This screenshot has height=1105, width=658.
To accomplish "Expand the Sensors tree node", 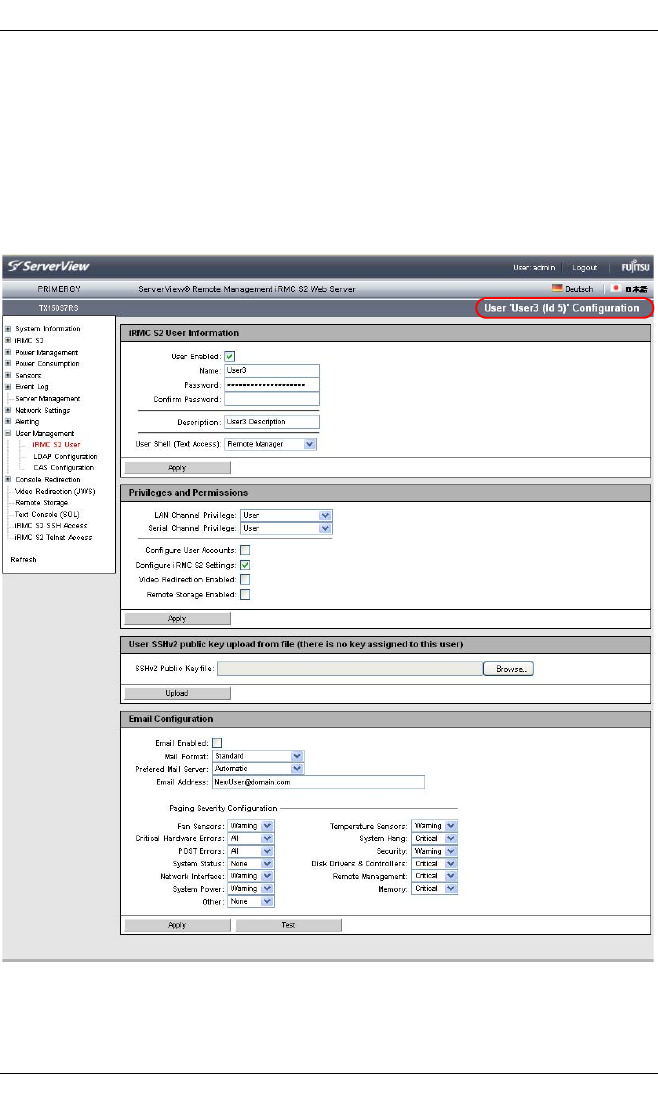I will click(8, 376).
